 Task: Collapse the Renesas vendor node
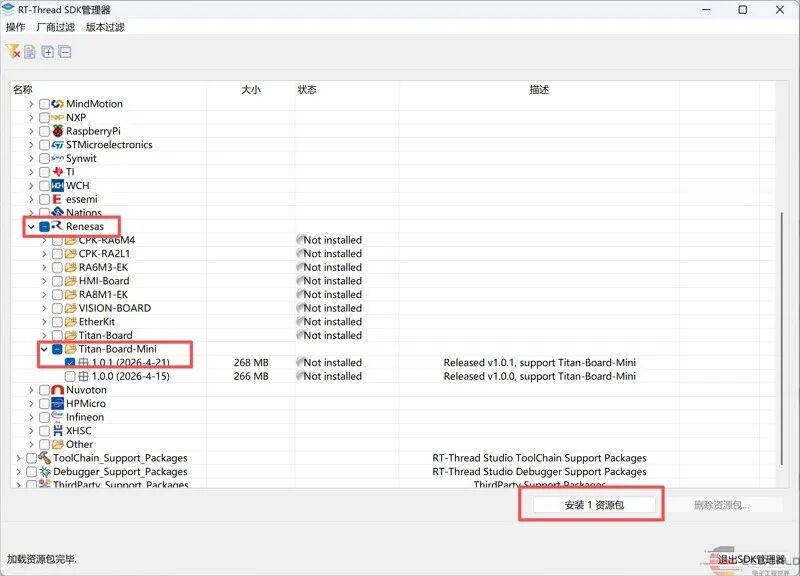click(31, 227)
